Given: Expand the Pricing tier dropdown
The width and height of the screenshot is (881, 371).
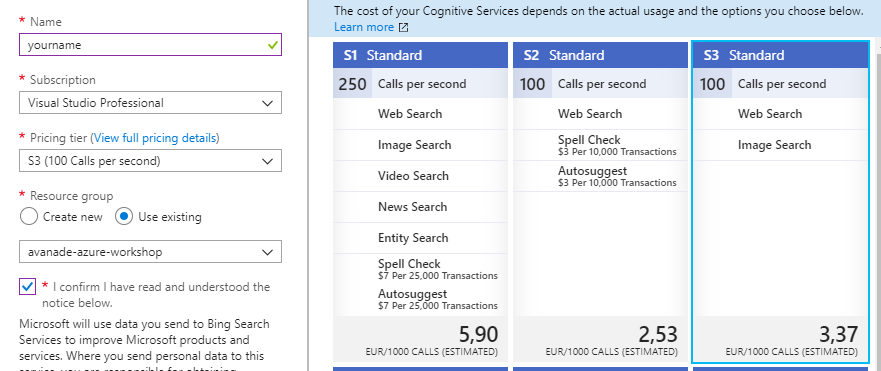Looking at the screenshot, I should (x=151, y=161).
